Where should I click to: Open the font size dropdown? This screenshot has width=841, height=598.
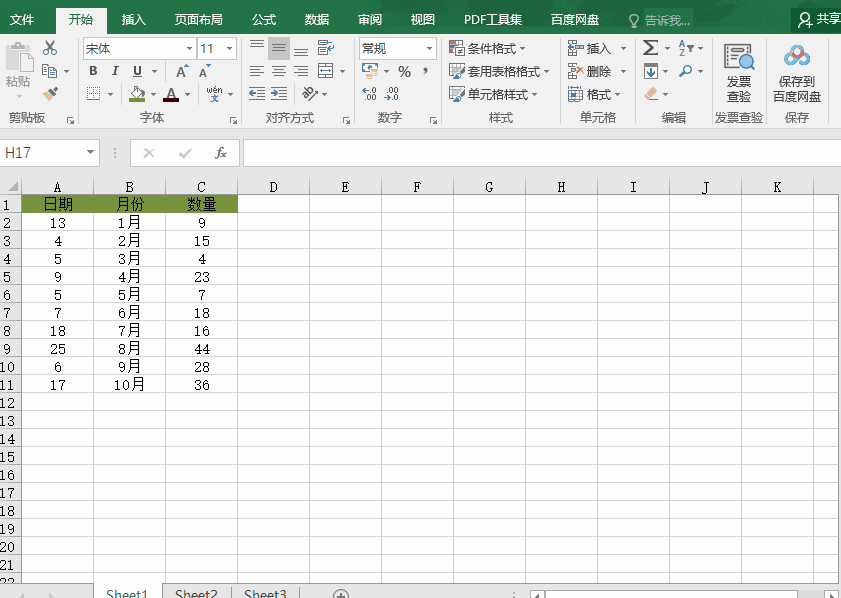[230, 48]
